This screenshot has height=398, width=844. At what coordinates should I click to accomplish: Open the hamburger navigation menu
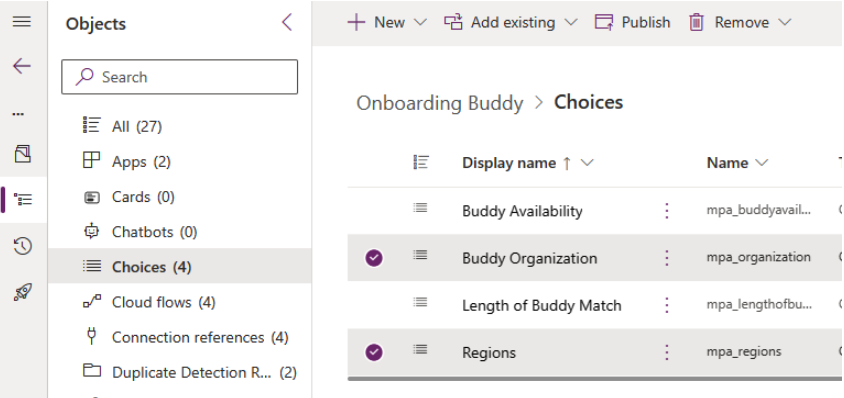[x=22, y=22]
